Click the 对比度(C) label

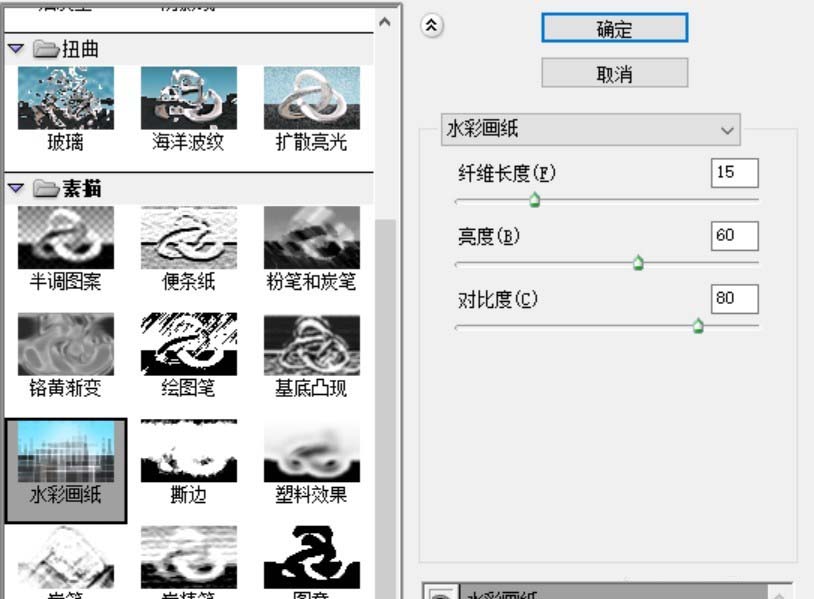(x=497, y=300)
